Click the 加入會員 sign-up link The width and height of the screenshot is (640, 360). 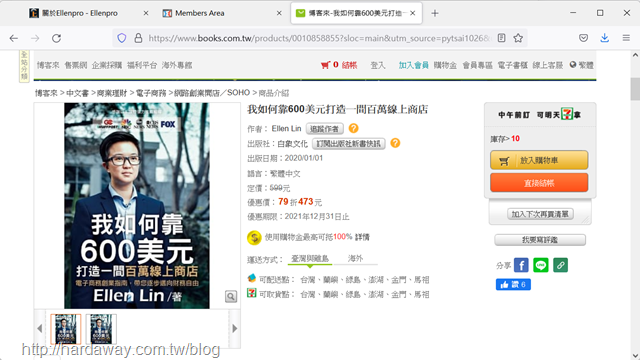pos(413,65)
